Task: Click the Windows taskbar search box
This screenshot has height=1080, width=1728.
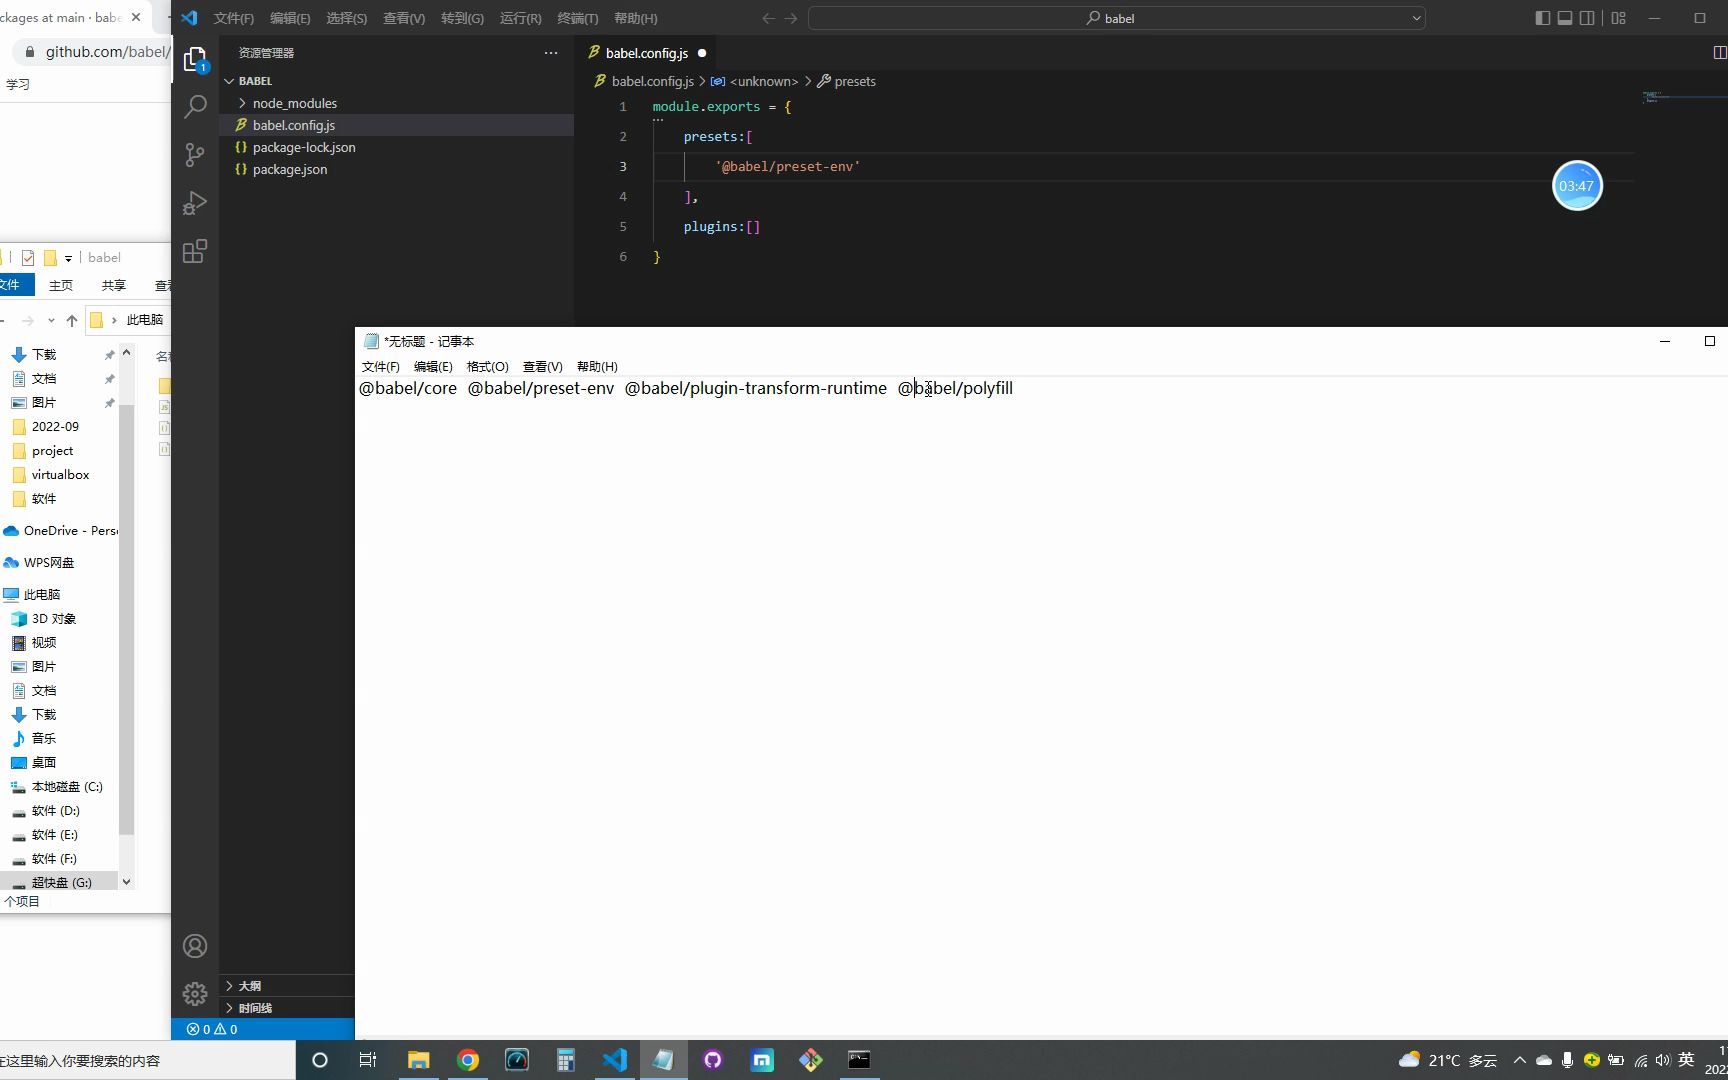Action: pyautogui.click(x=148, y=1060)
